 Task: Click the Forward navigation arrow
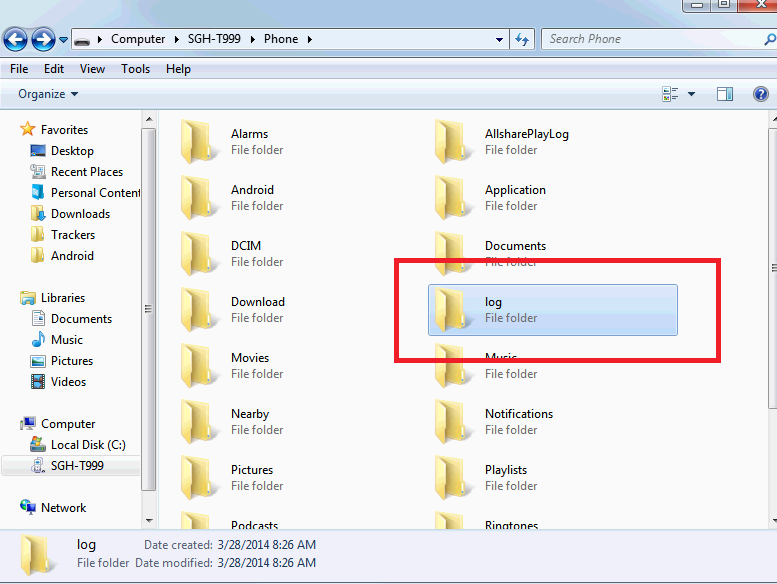click(x=43, y=39)
